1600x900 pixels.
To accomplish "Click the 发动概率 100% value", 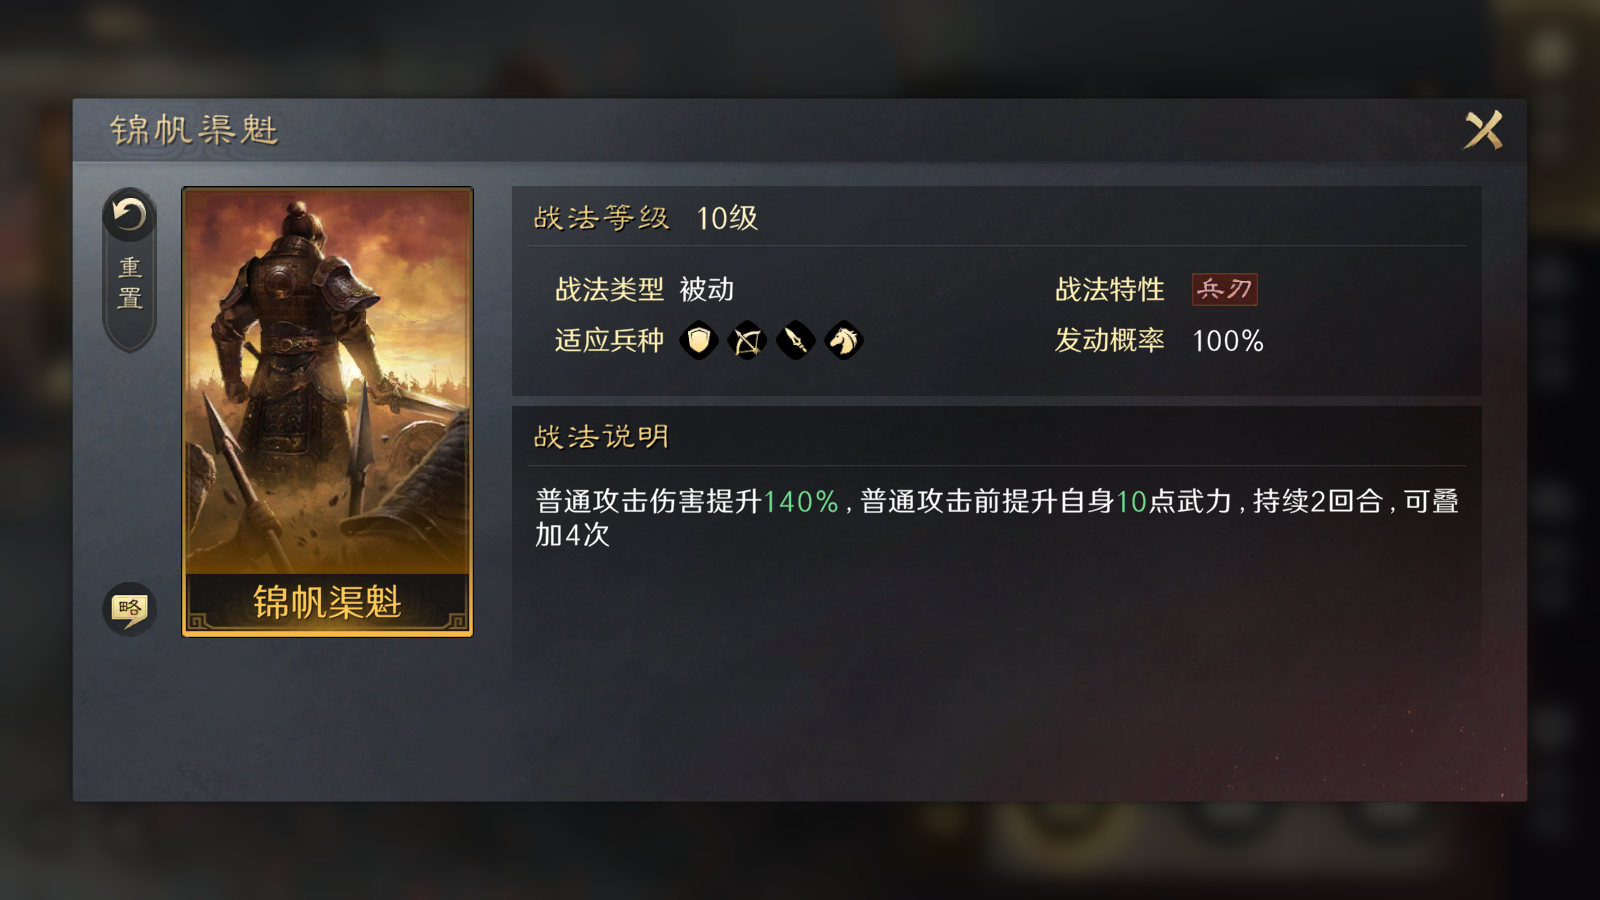I will (x=1228, y=341).
